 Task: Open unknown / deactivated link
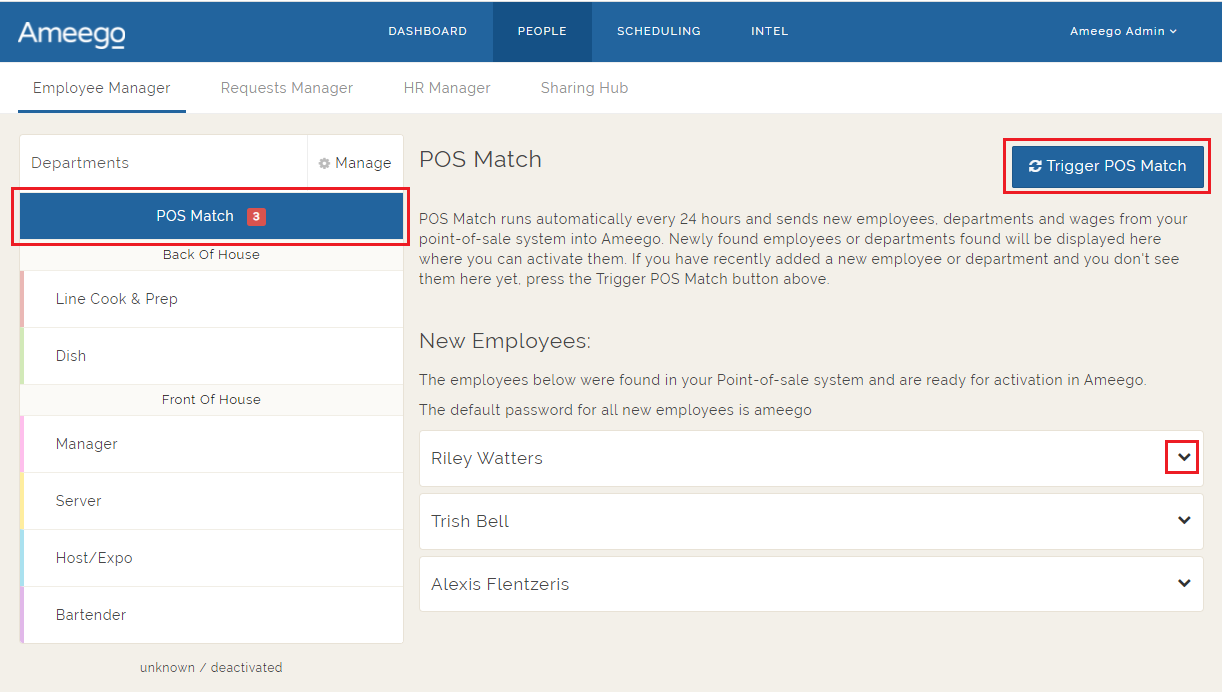click(x=211, y=667)
